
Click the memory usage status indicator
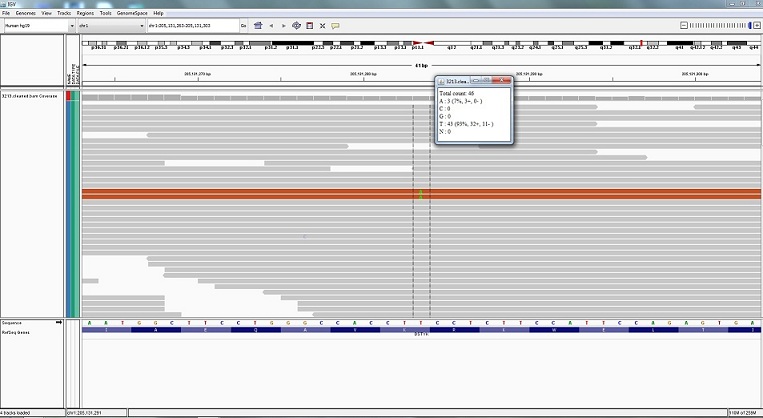click(x=743, y=413)
